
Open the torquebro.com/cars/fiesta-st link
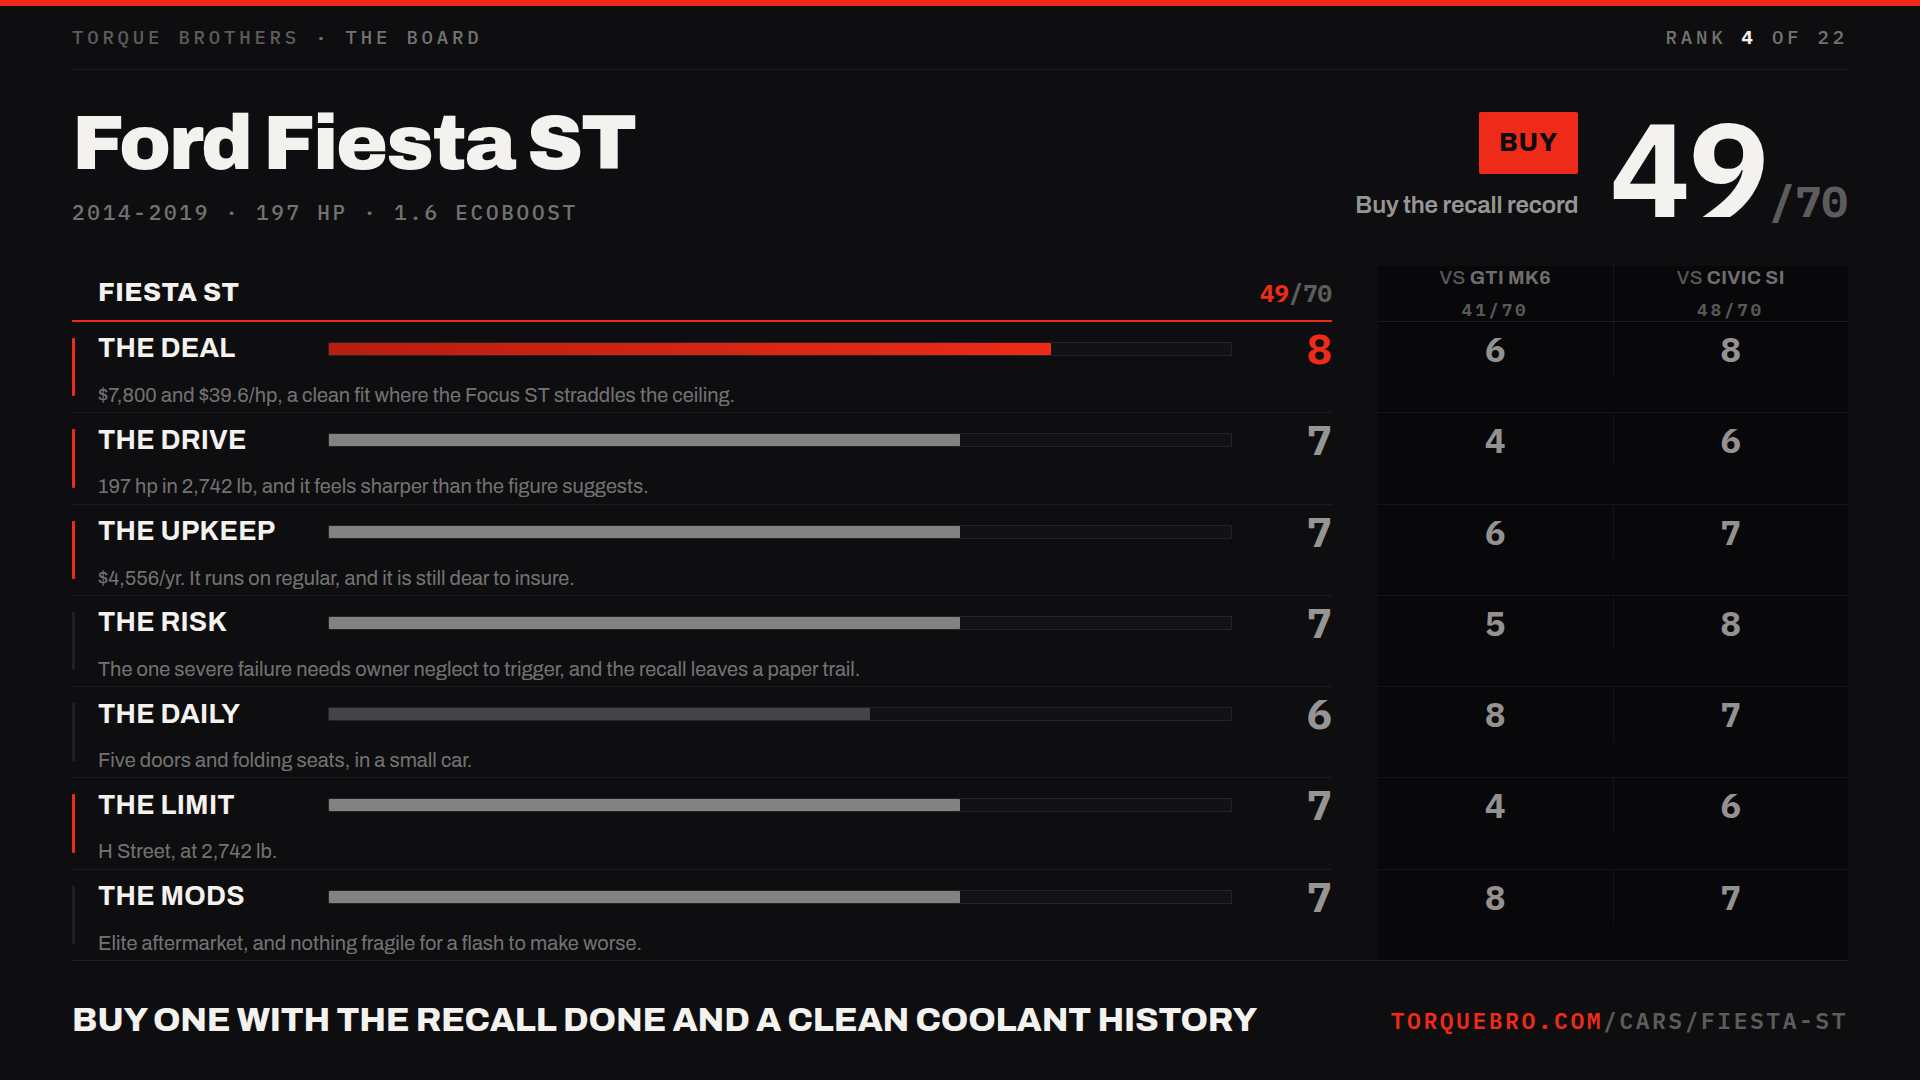click(x=1618, y=1021)
